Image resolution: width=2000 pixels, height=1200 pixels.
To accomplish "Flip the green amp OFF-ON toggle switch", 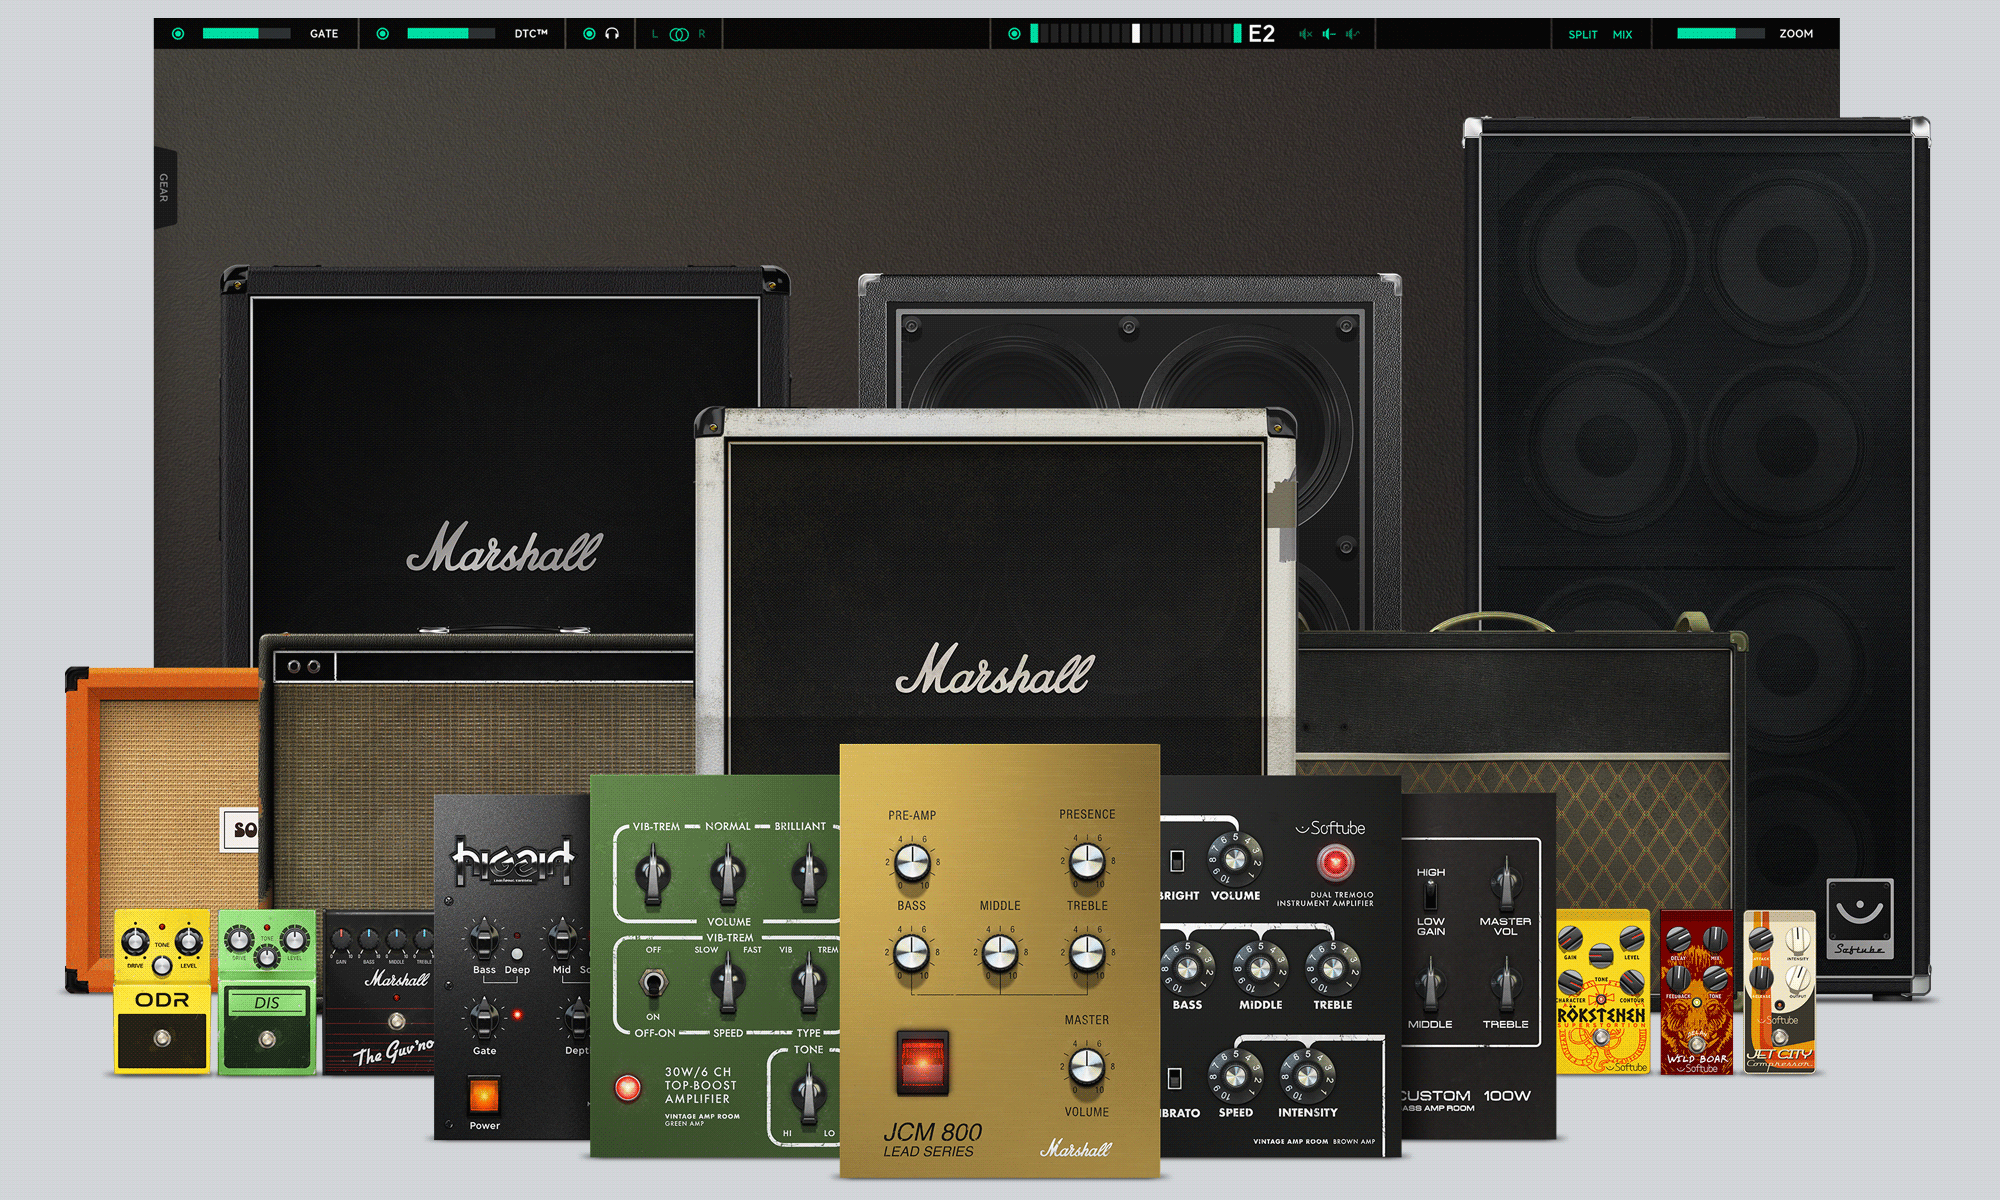I will pyautogui.click(x=653, y=984).
